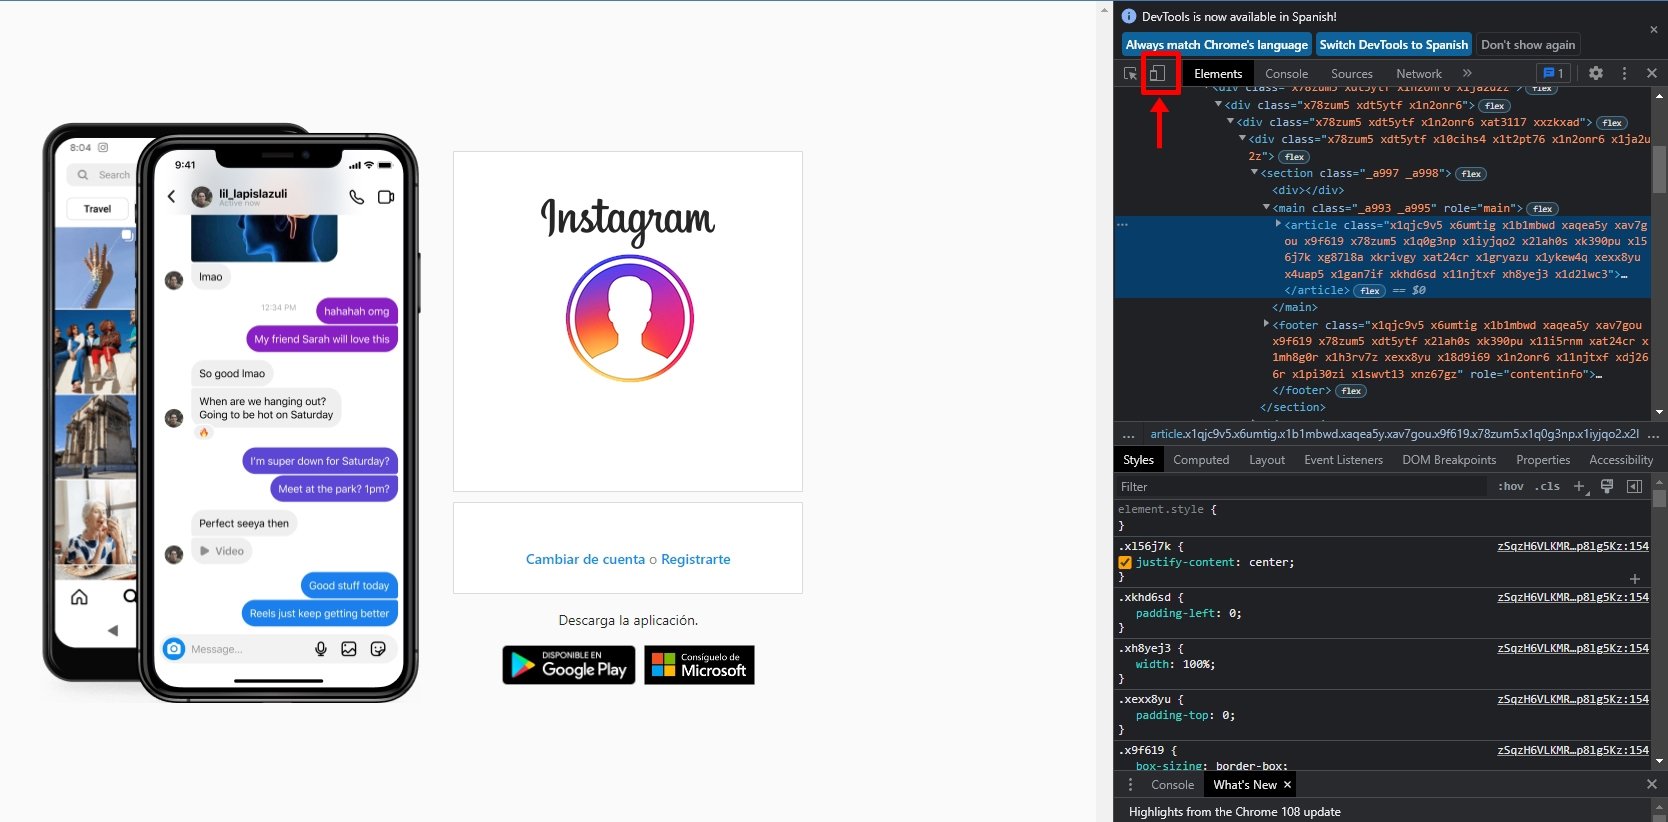Click the Google Play download badge

pyautogui.click(x=569, y=665)
